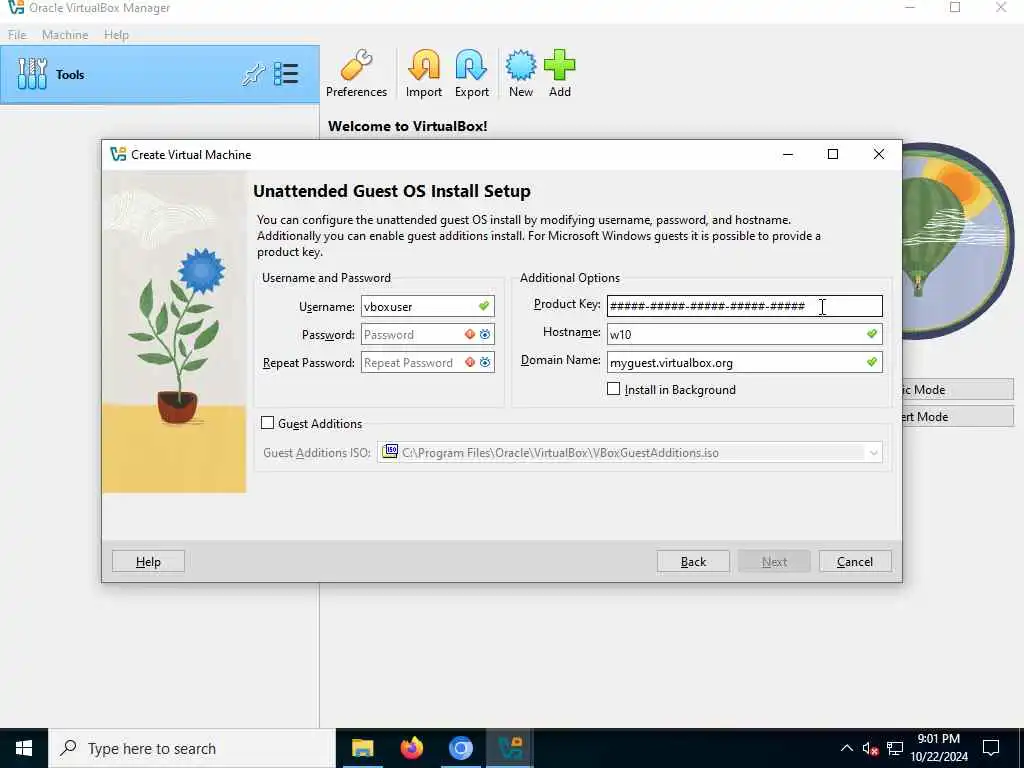Cancel the Create Virtual Machine wizard
The width and height of the screenshot is (1024, 768).
point(855,562)
